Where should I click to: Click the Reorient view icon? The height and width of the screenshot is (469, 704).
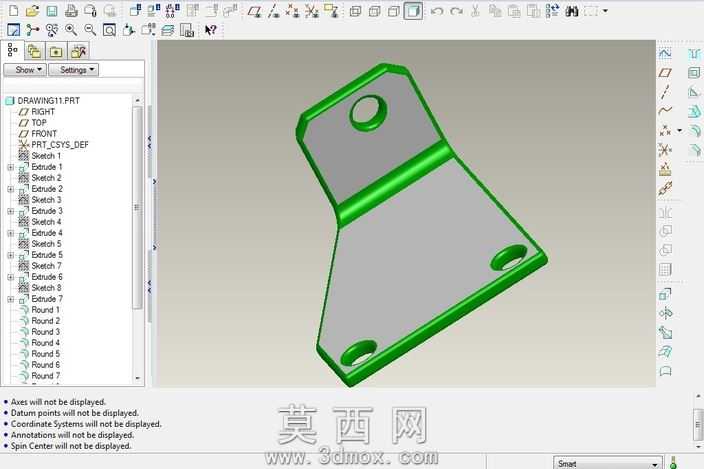click(x=128, y=30)
